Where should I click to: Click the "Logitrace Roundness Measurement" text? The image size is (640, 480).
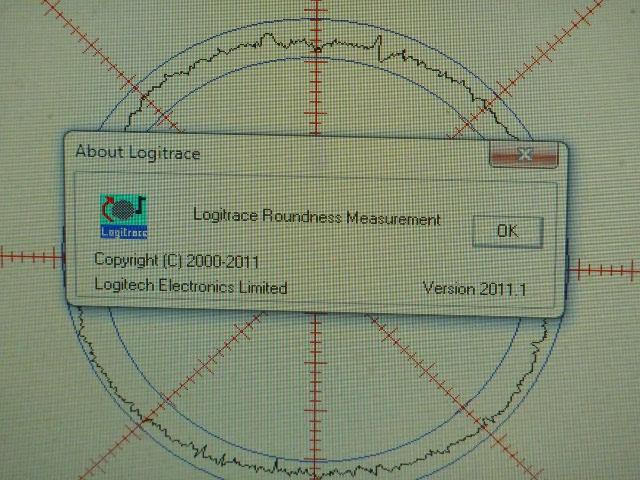point(317,217)
